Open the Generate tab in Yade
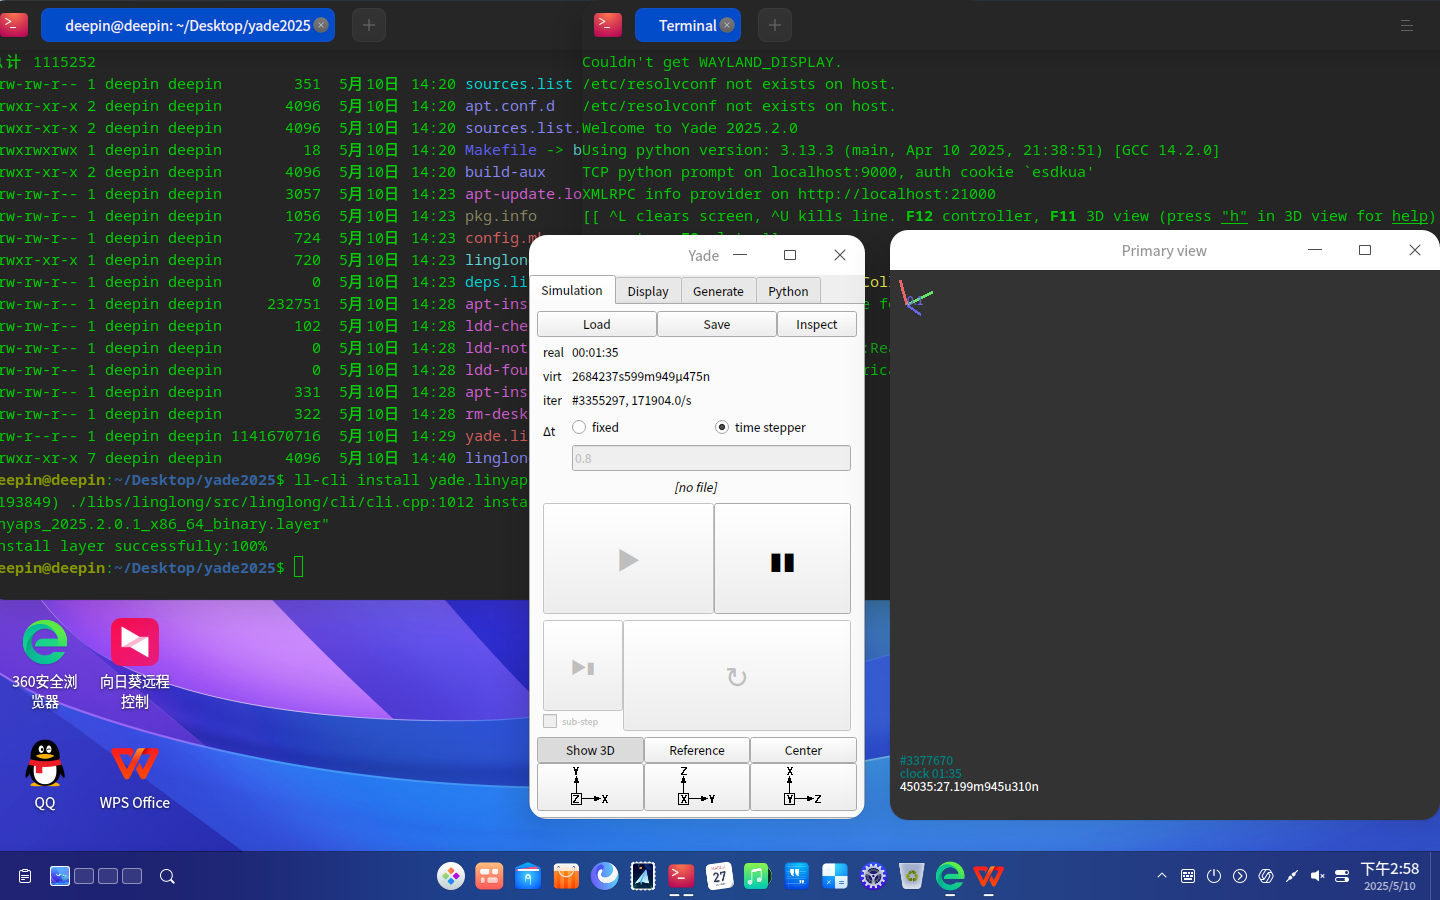This screenshot has width=1440, height=900. [x=718, y=291]
